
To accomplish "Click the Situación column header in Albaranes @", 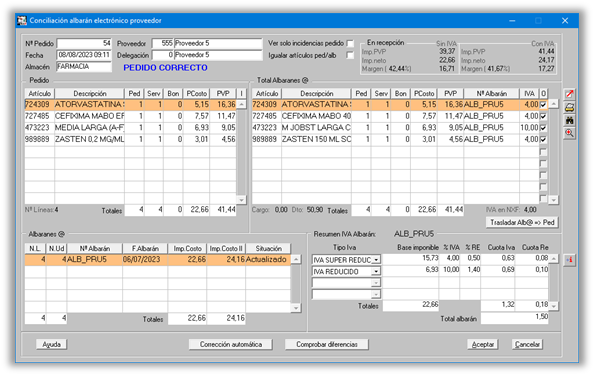I will pyautogui.click(x=268, y=249).
